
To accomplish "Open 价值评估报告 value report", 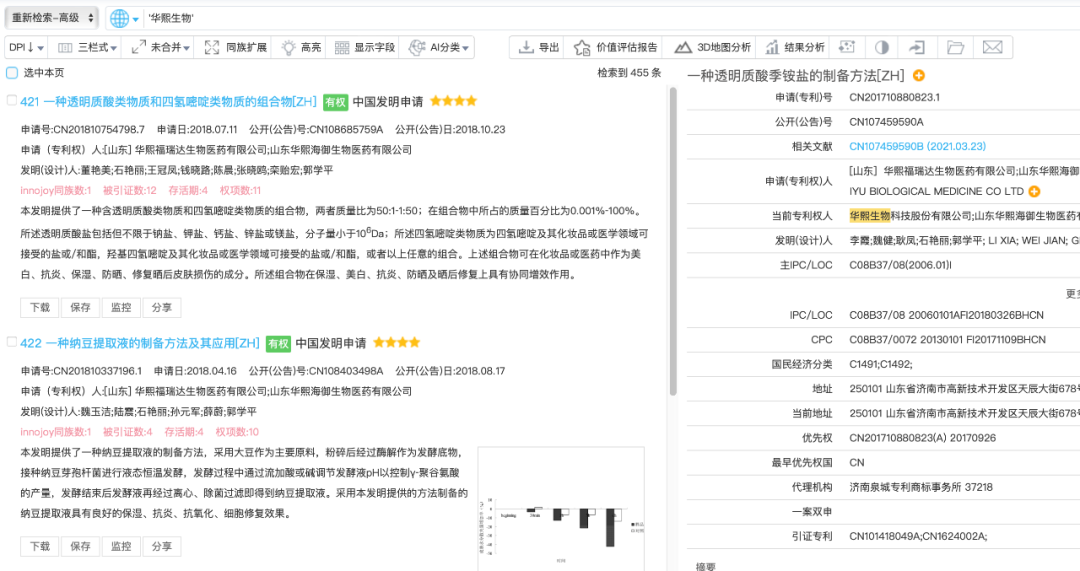I will tap(615, 47).
